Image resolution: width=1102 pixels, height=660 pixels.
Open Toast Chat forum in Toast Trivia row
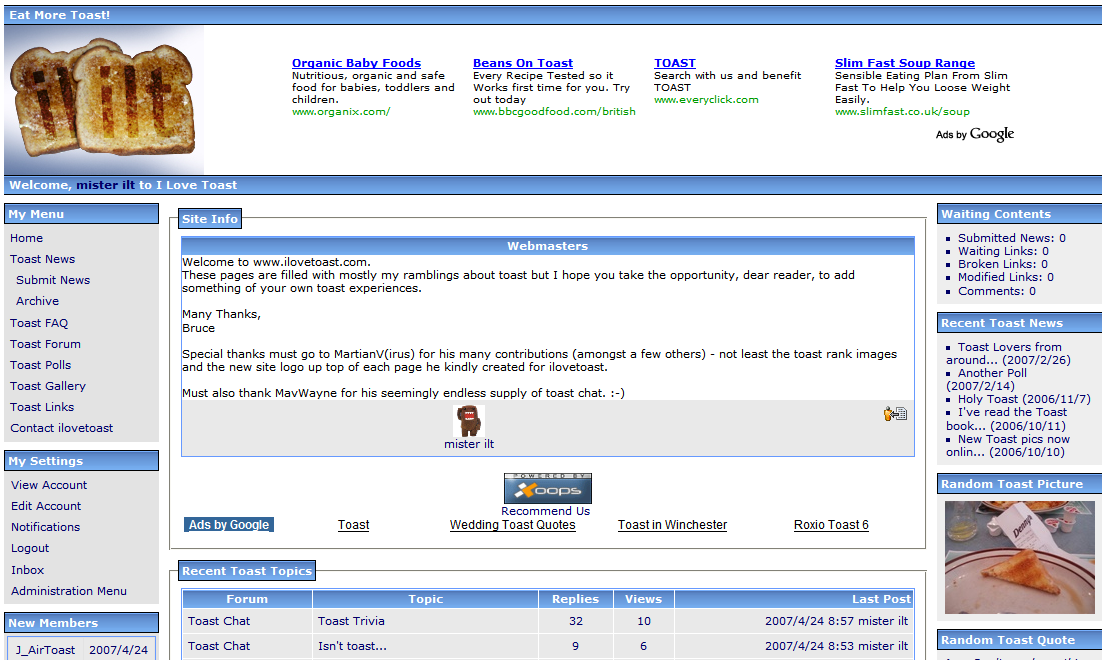(x=219, y=621)
